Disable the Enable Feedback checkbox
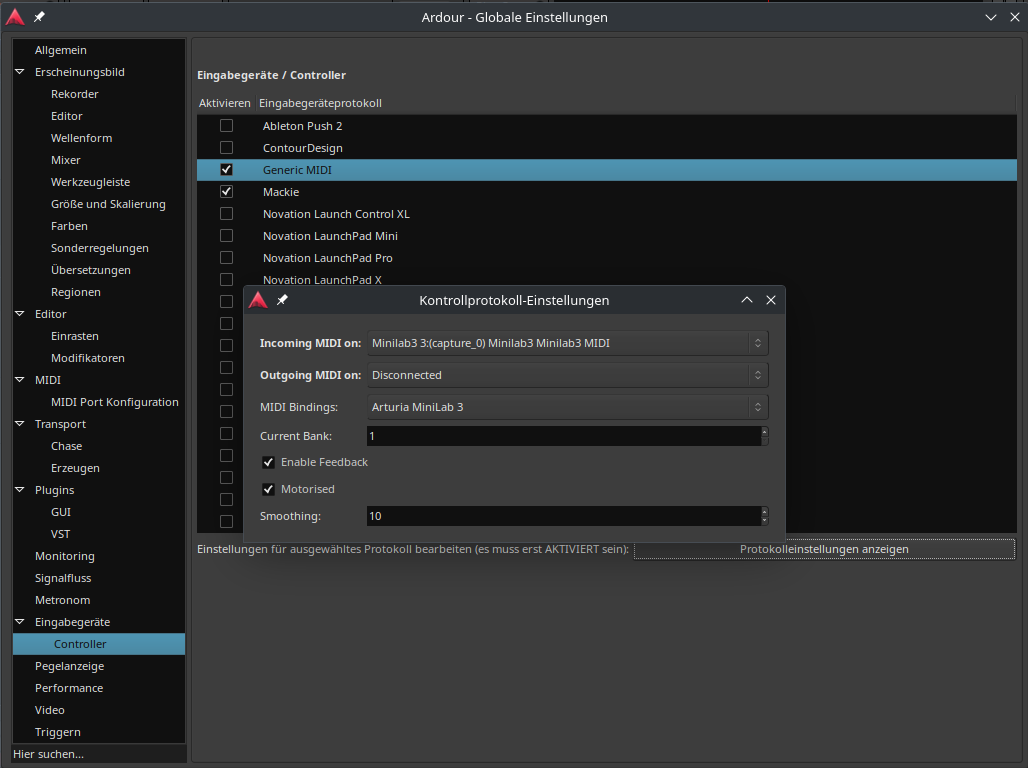This screenshot has width=1028, height=768. (x=268, y=462)
